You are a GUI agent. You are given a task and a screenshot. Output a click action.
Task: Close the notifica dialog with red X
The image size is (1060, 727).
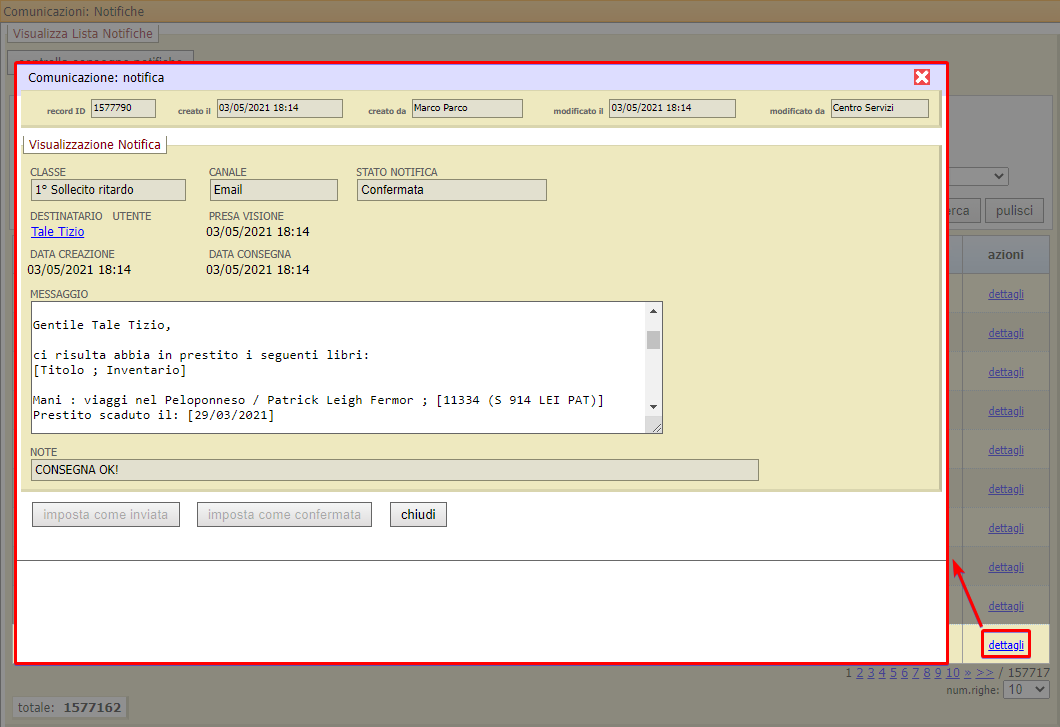(x=922, y=77)
